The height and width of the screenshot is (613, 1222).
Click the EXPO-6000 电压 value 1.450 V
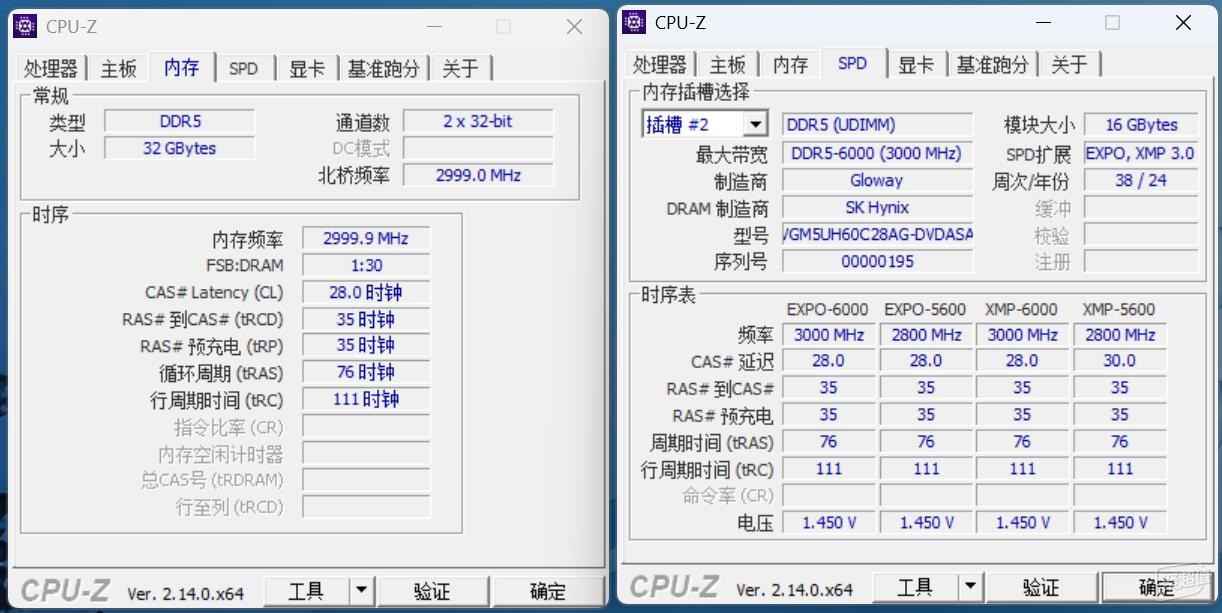(828, 521)
